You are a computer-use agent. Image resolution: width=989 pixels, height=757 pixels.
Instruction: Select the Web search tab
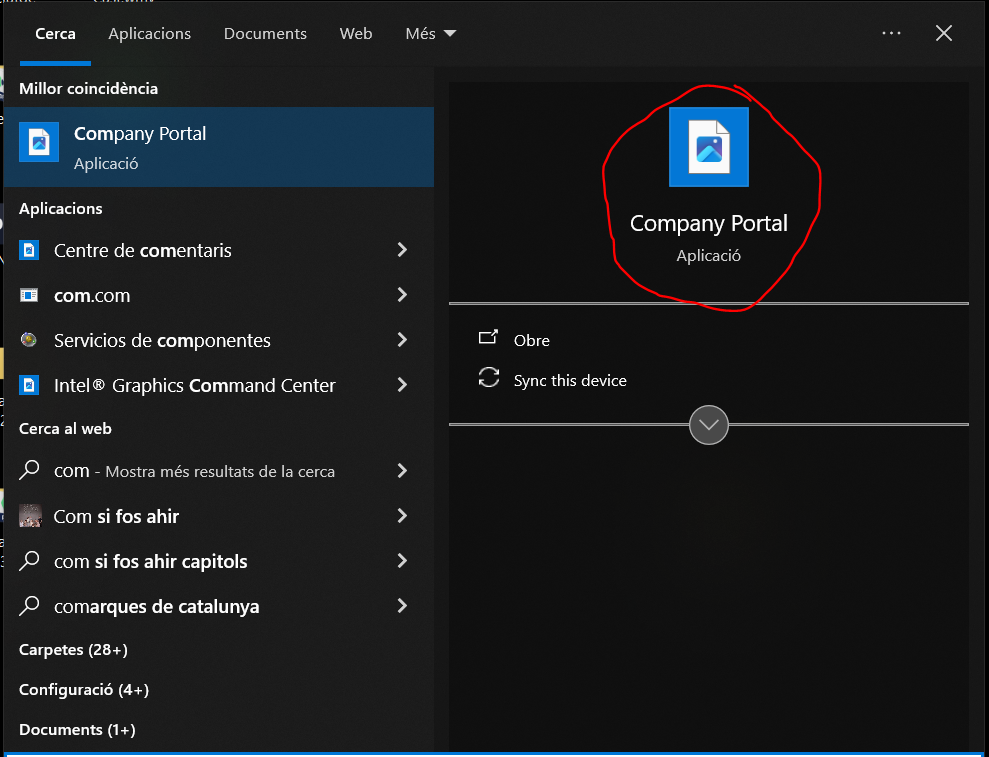(x=356, y=33)
